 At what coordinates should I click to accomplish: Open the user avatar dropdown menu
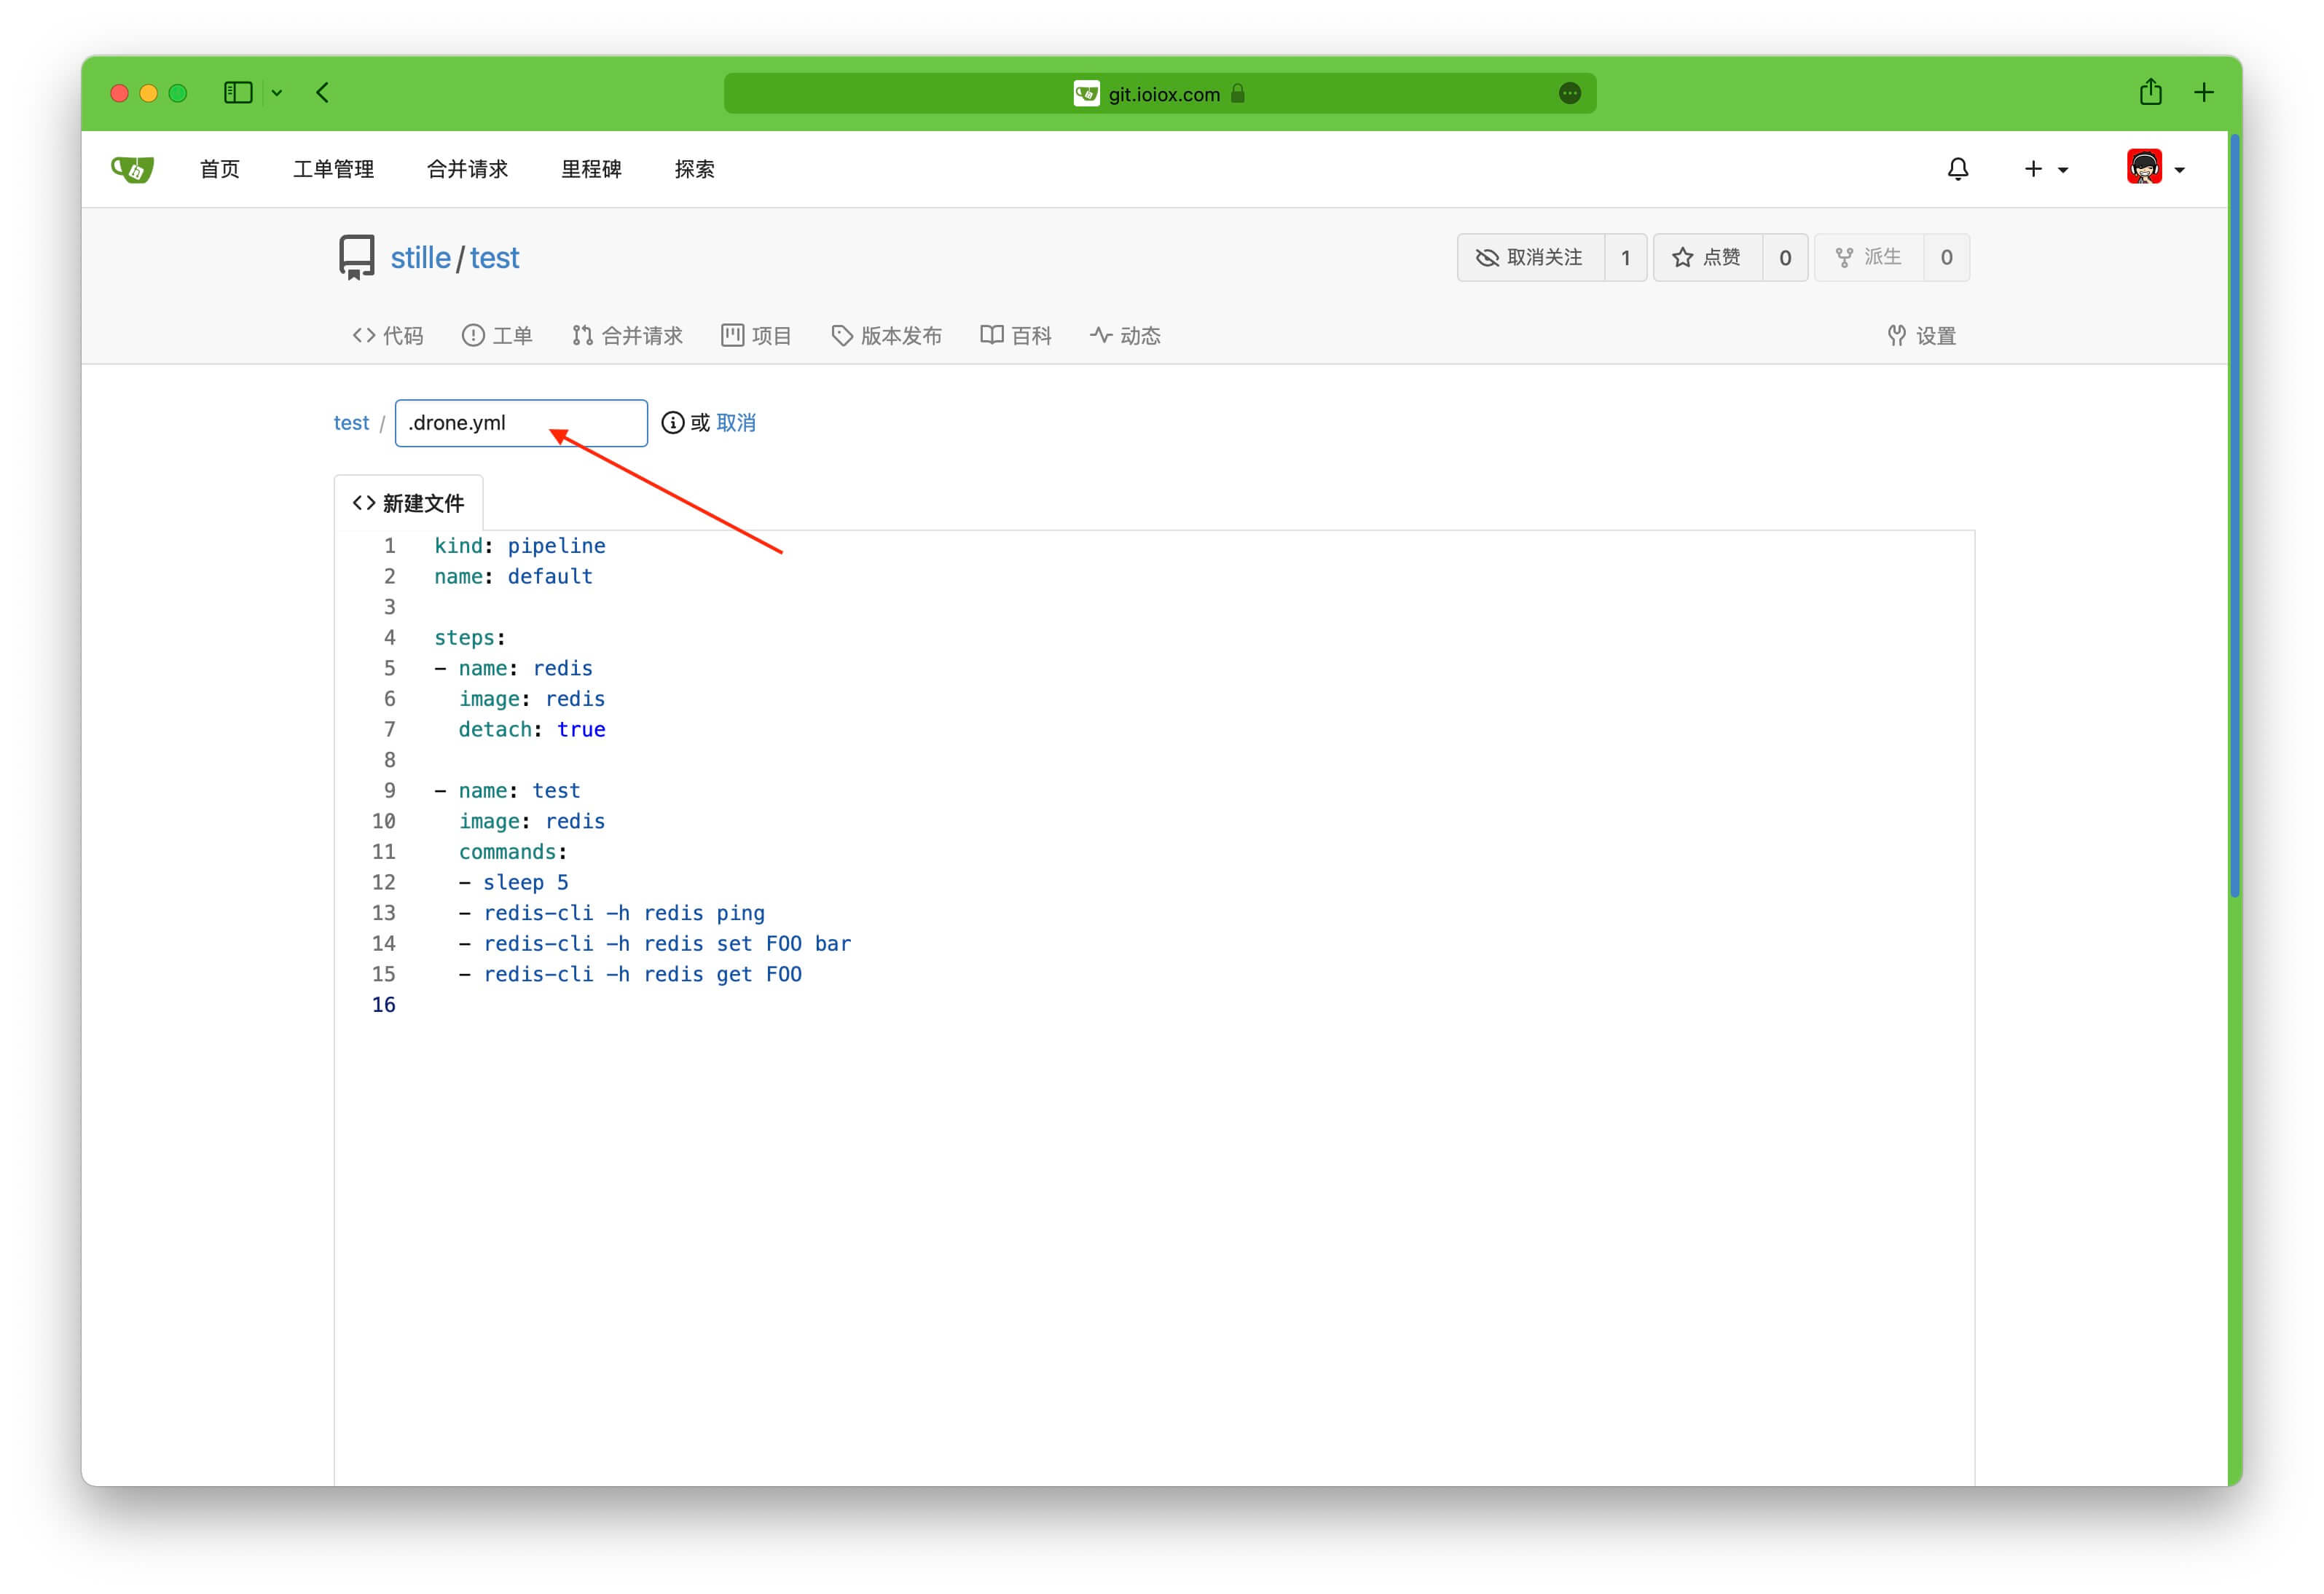(x=2155, y=169)
